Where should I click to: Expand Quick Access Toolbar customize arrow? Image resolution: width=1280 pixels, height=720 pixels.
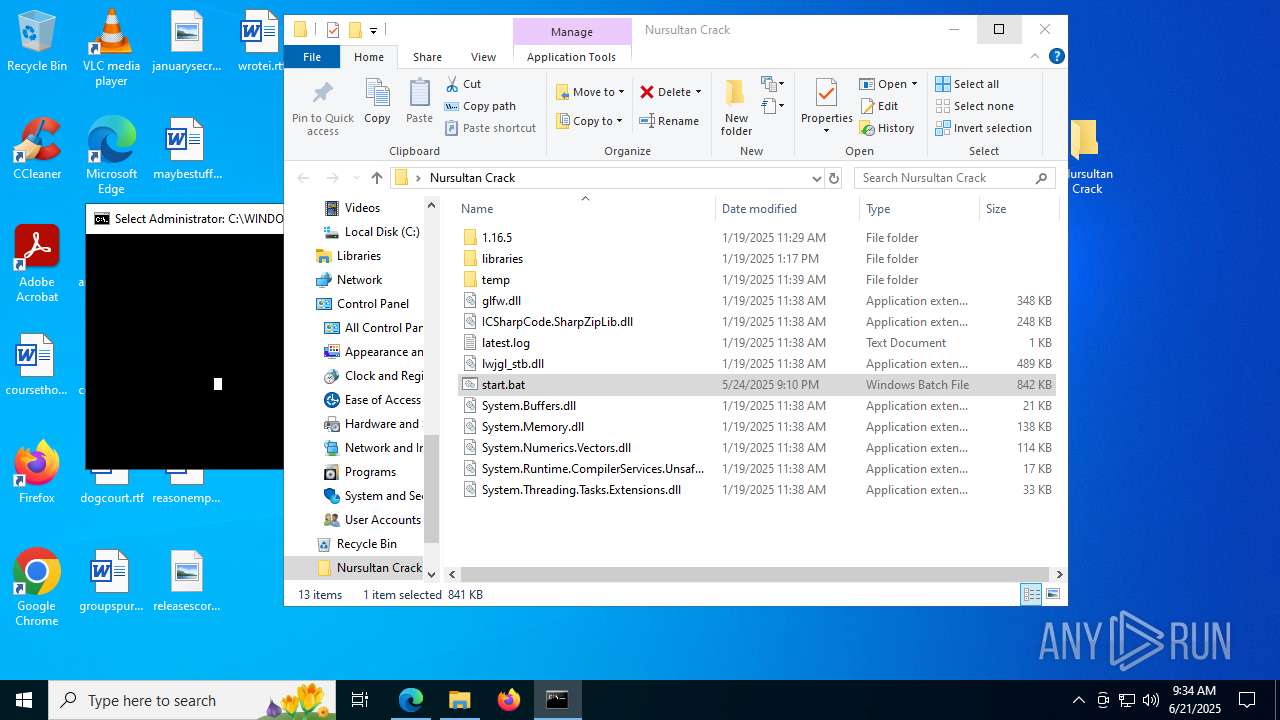[x=373, y=30]
